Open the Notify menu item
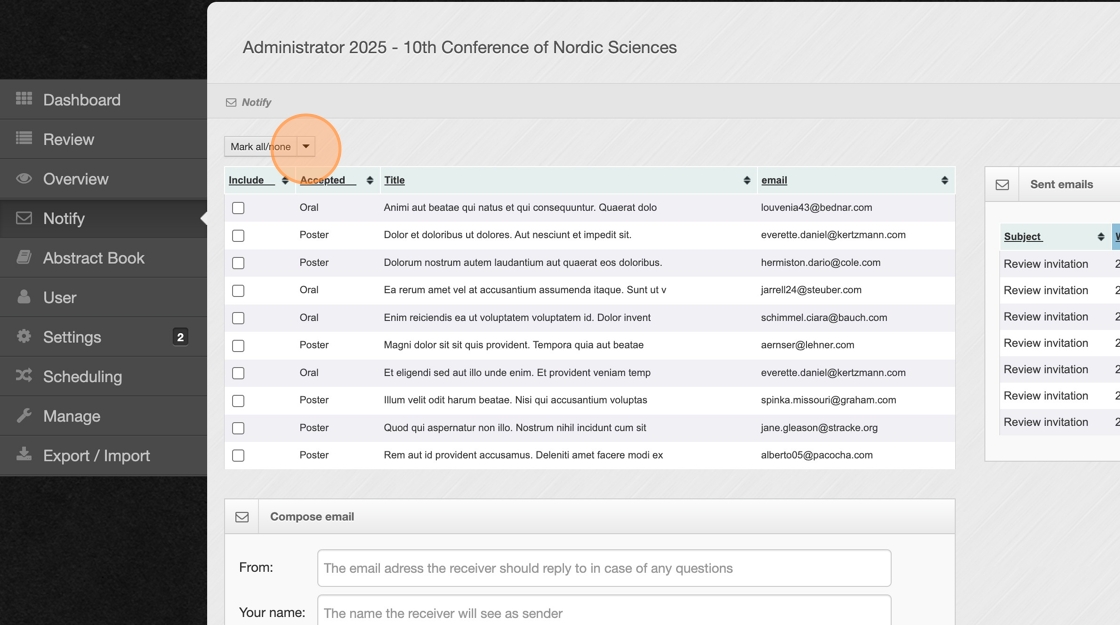The height and width of the screenshot is (625, 1120). (64, 218)
